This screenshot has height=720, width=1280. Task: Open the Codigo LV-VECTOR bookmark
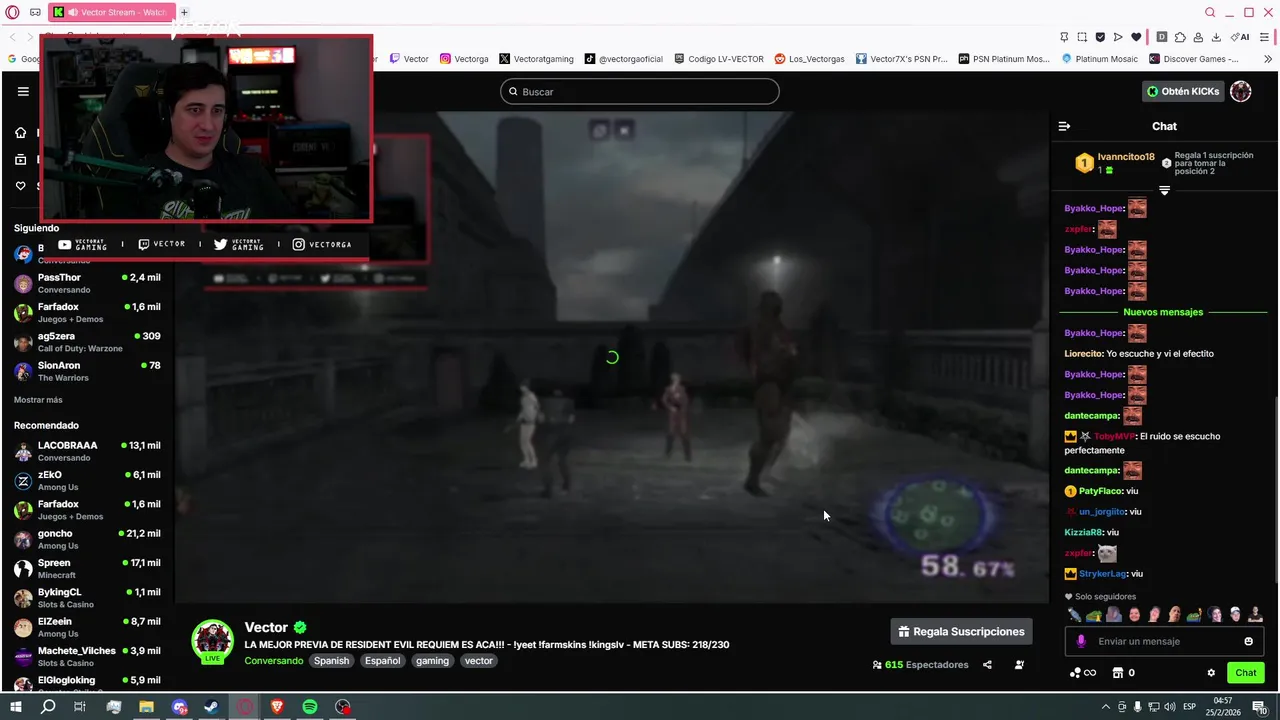(719, 59)
